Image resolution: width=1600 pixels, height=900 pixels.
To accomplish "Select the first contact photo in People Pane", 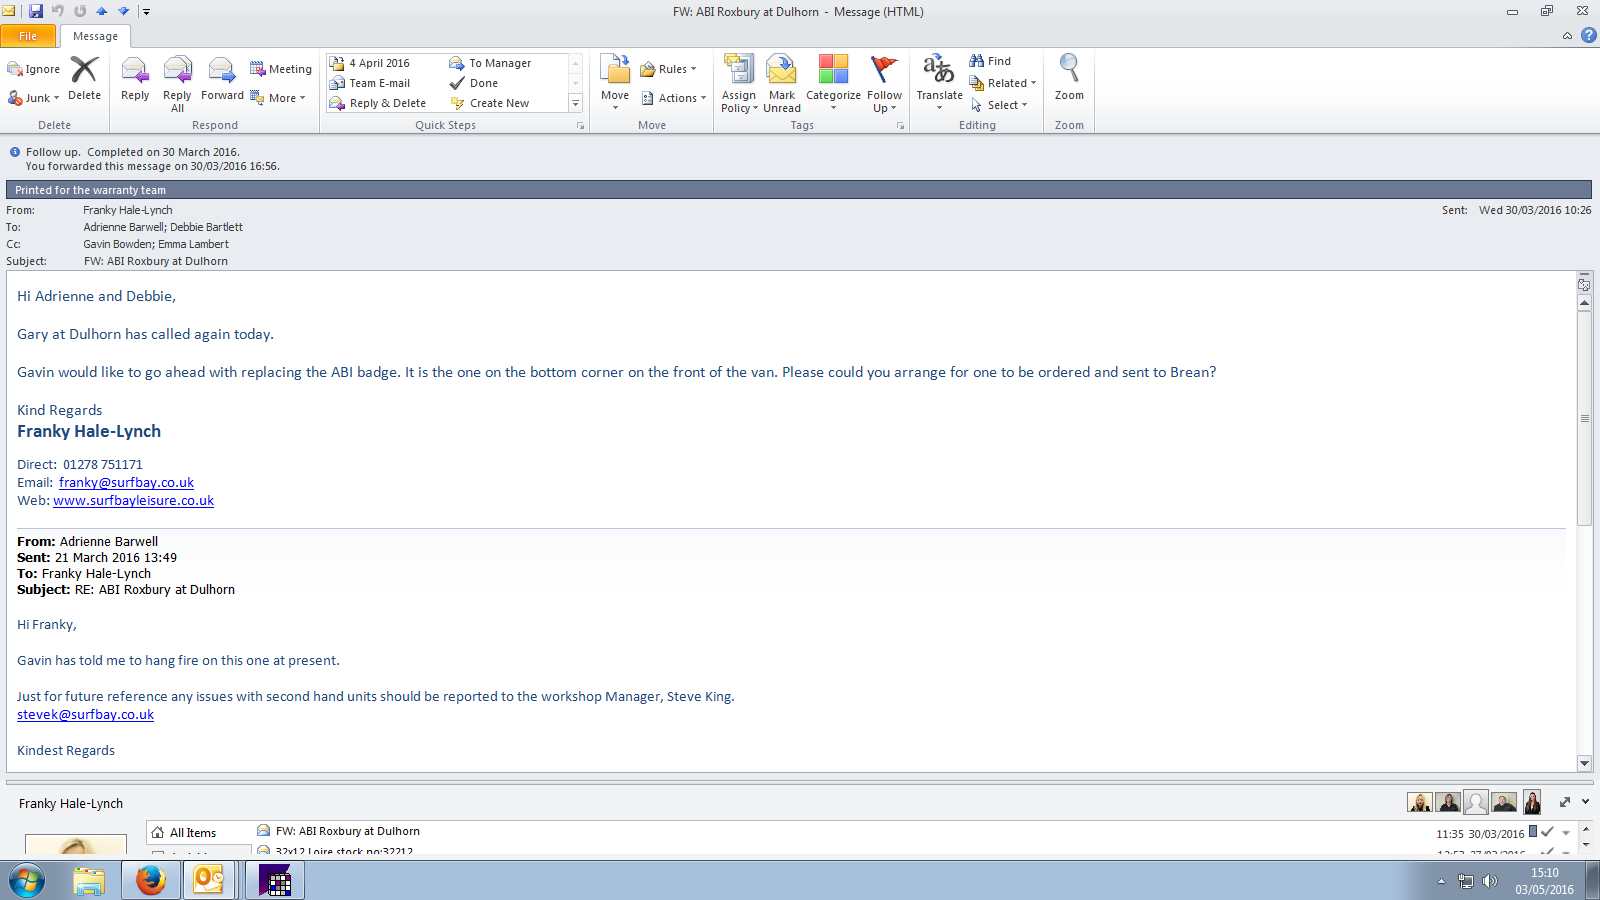I will [x=1419, y=802].
